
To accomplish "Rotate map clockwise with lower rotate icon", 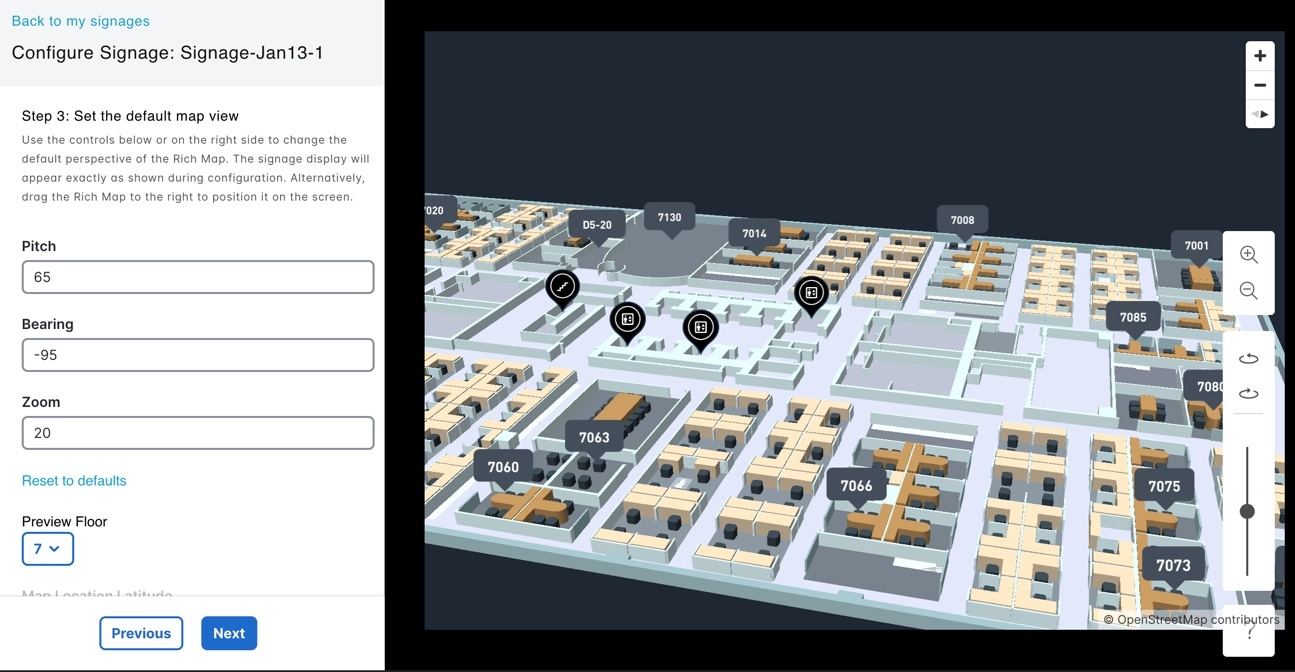I will pos(1248,393).
